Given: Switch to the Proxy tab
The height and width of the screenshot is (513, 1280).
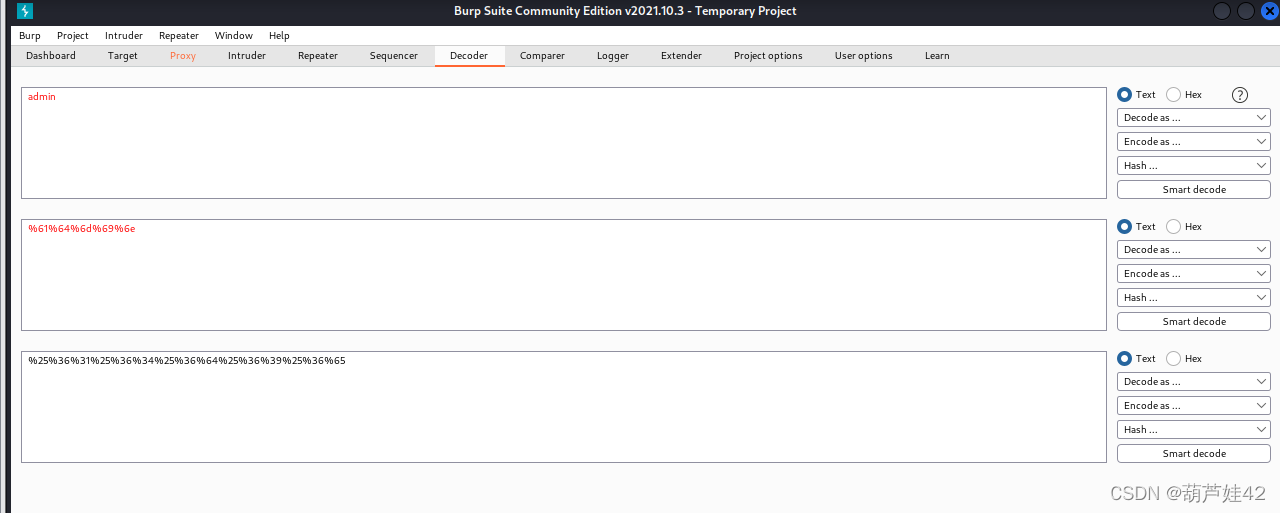Looking at the screenshot, I should click(183, 56).
